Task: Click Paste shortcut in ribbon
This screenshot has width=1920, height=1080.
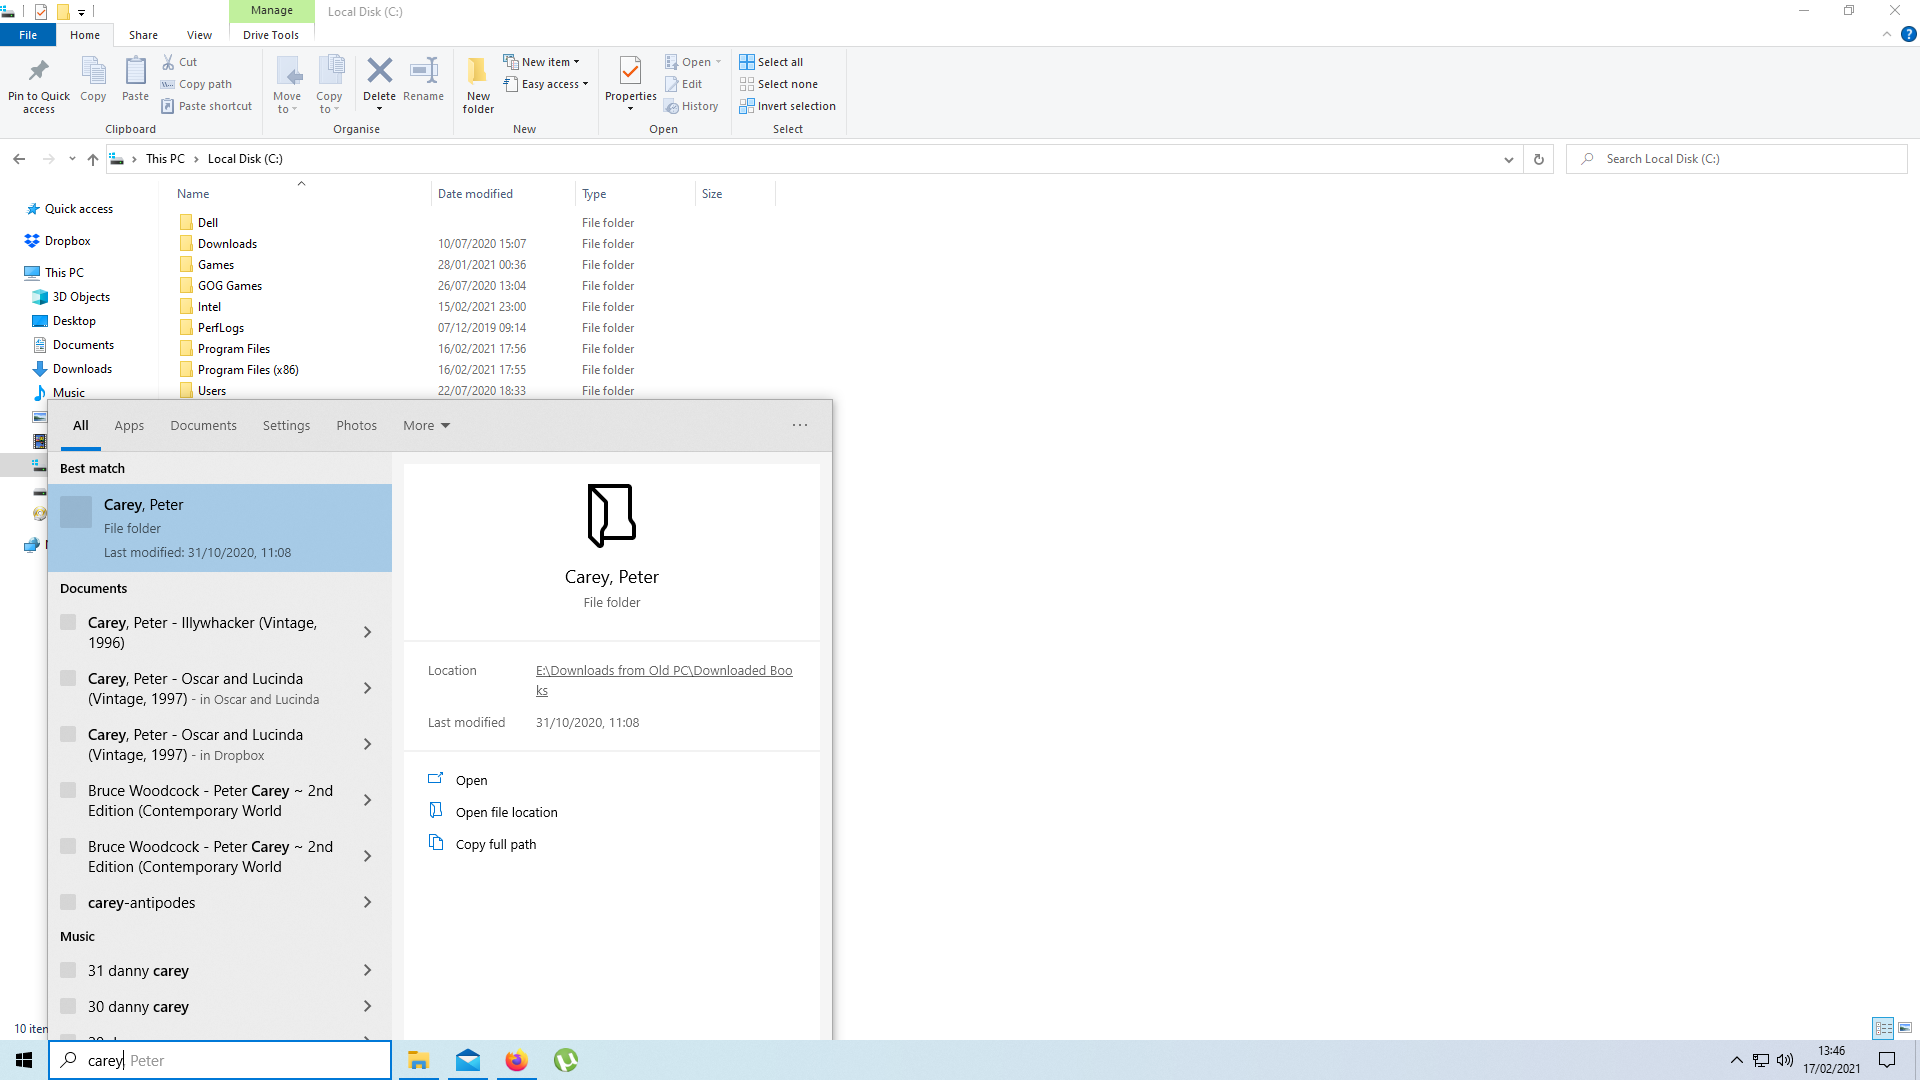Action: pyautogui.click(x=206, y=106)
